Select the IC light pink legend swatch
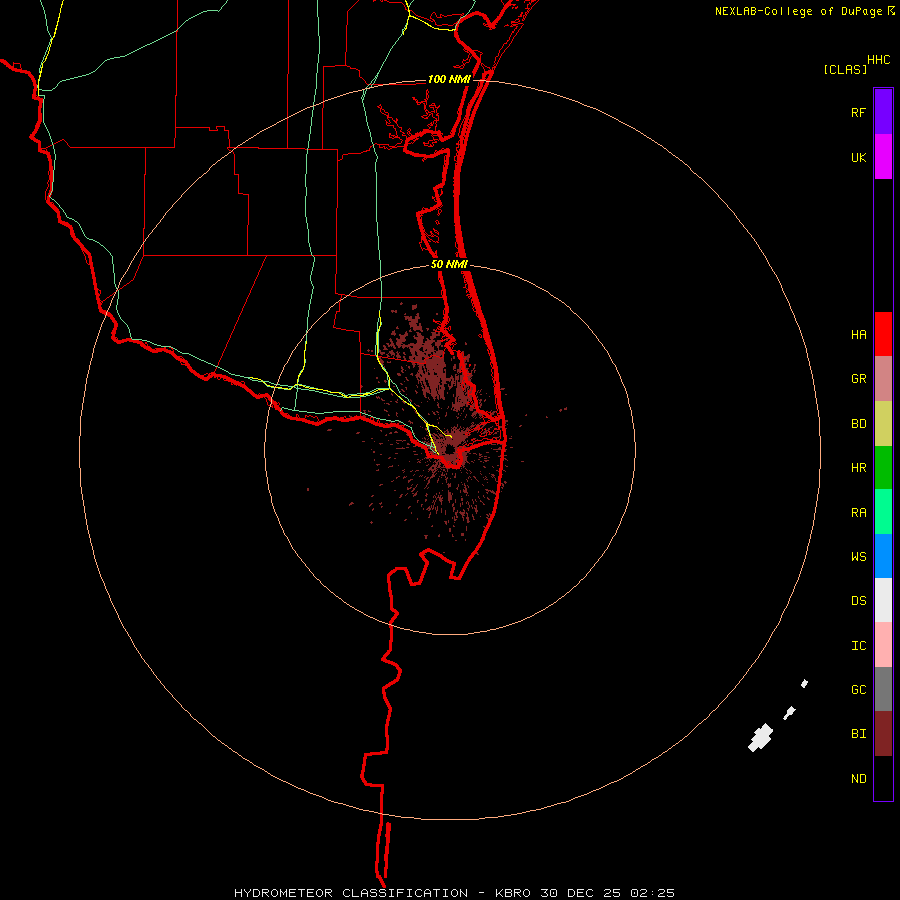Viewport: 900px width, 900px height. coord(883,645)
